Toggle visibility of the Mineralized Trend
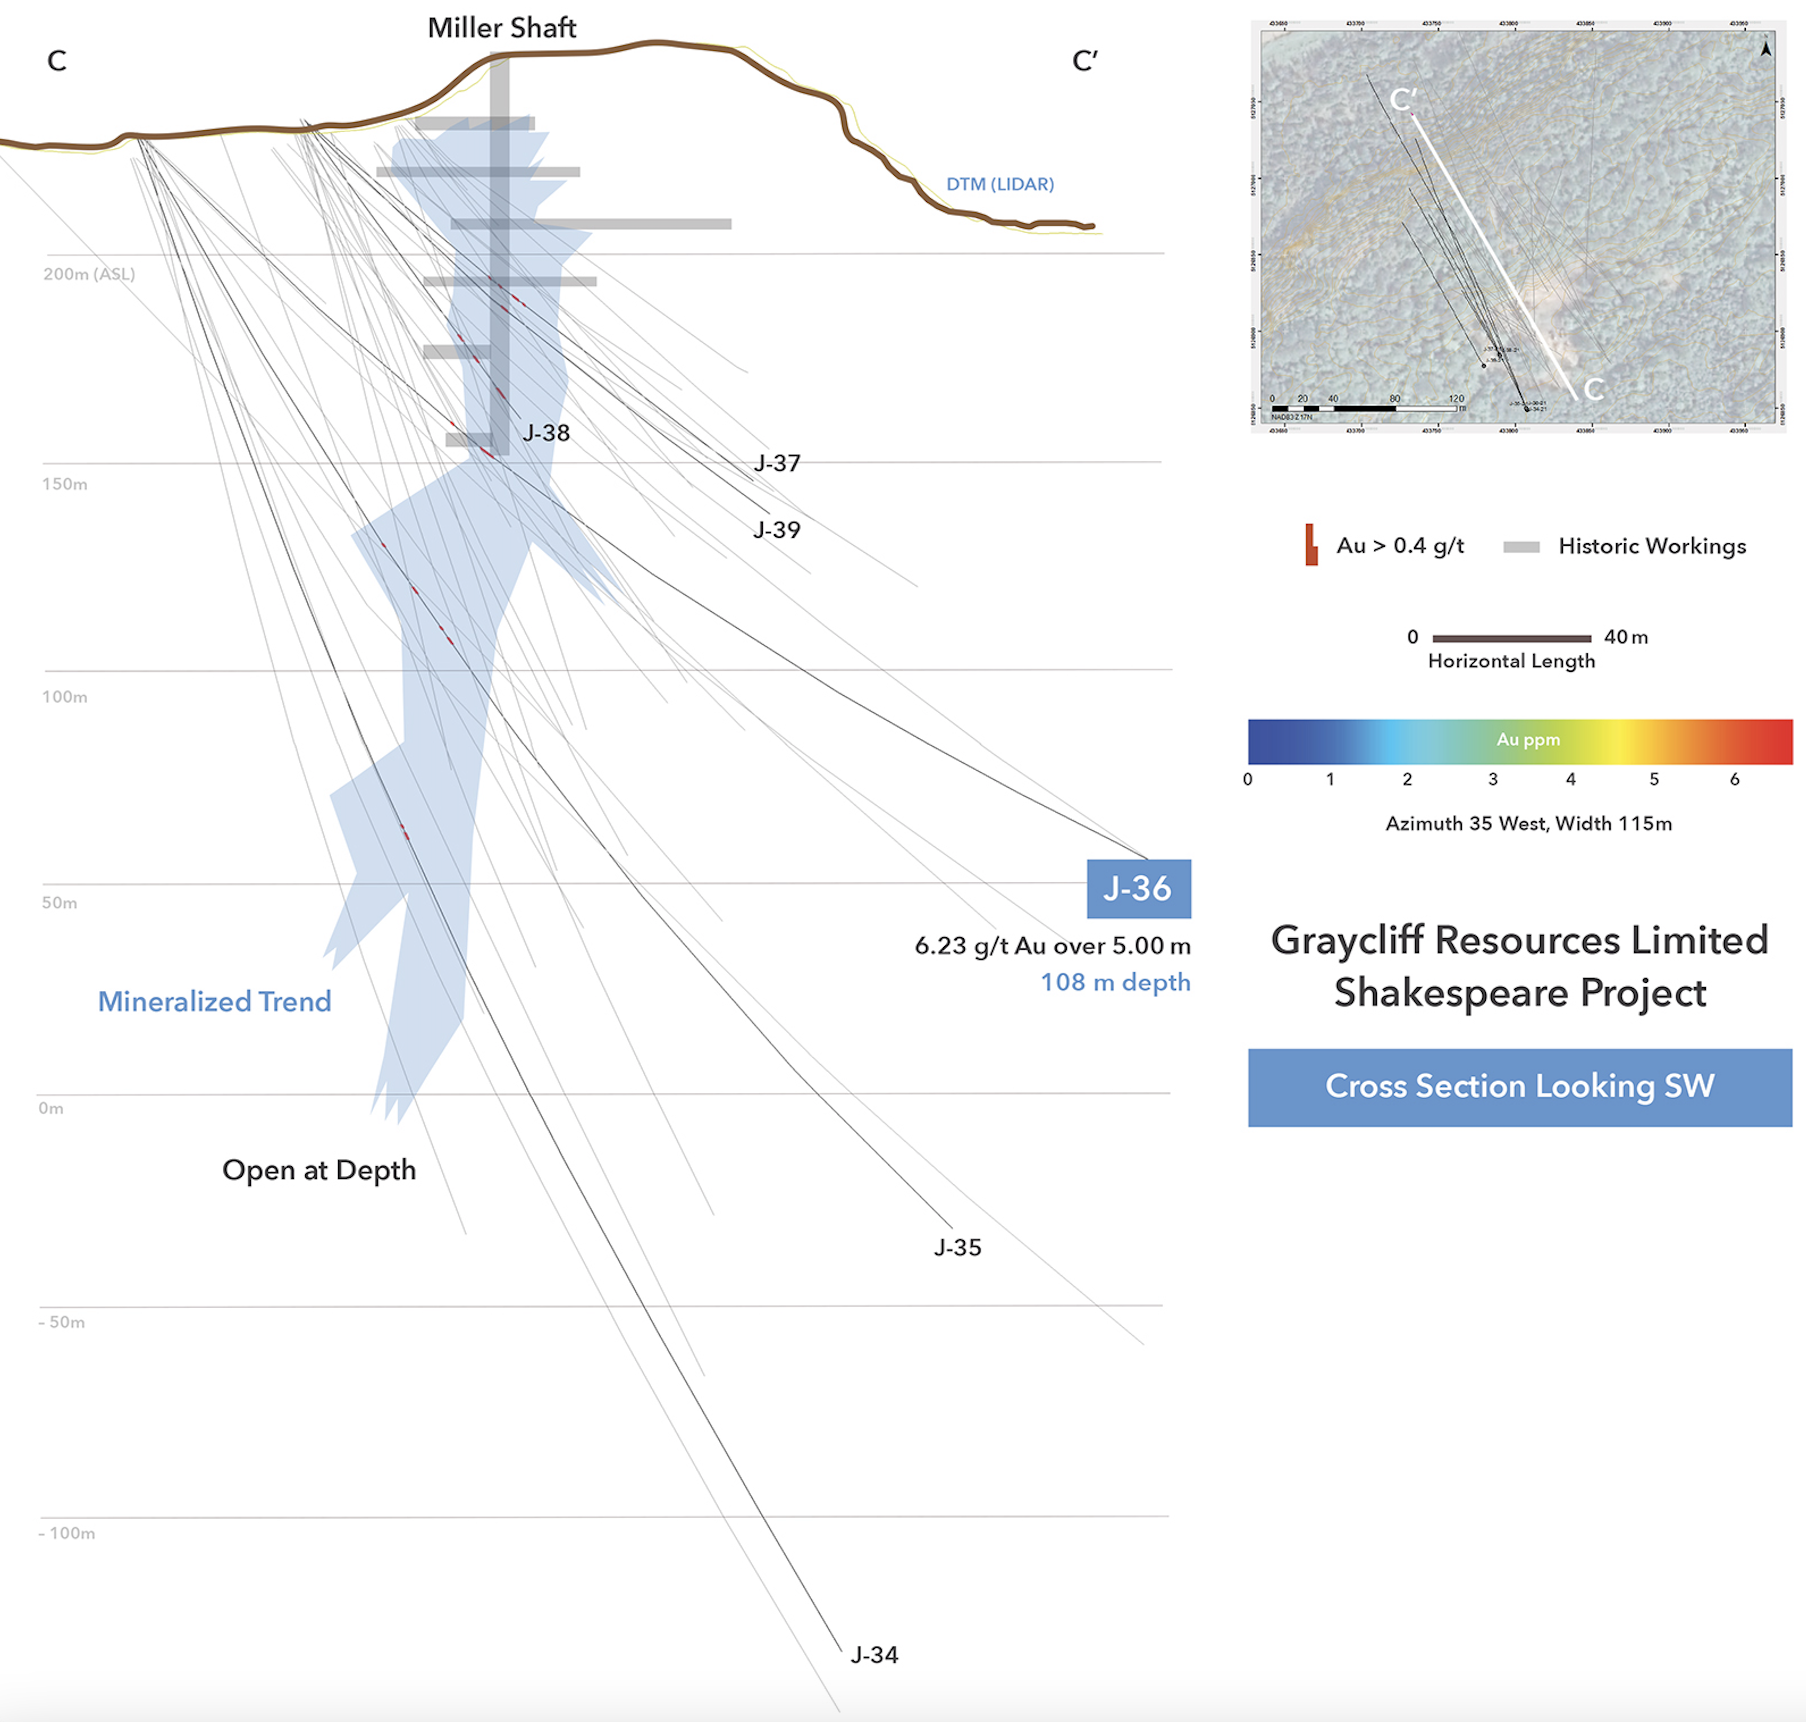1806x1722 pixels. coord(214,1001)
